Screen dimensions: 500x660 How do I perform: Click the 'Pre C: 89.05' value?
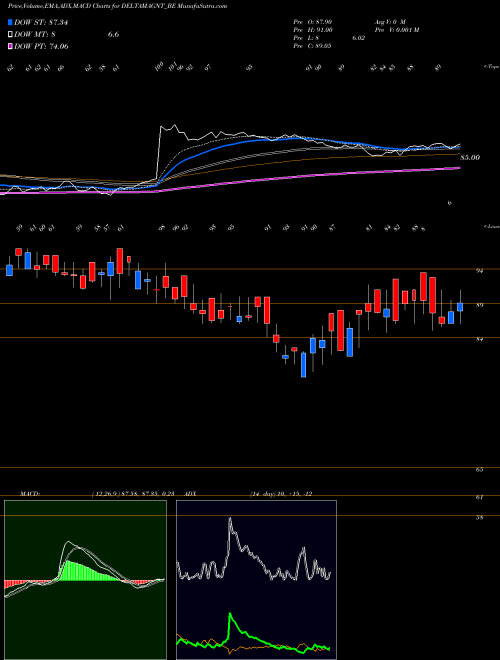tap(313, 45)
